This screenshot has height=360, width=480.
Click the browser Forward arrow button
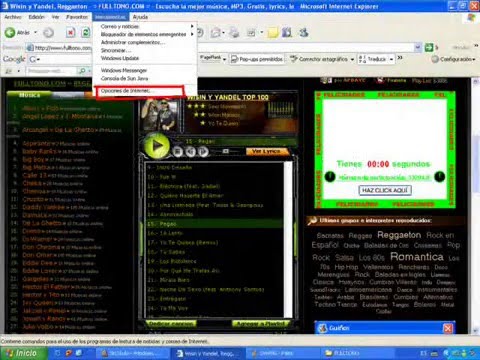pos(49,33)
